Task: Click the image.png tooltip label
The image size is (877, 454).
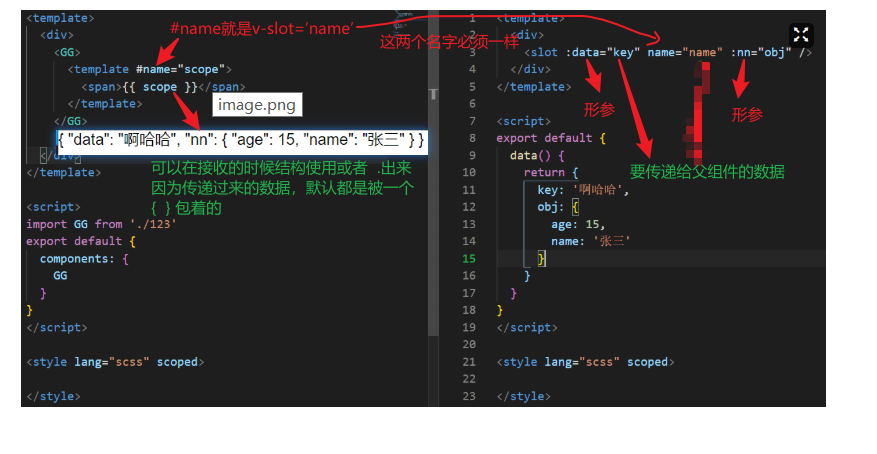Action: click(257, 105)
